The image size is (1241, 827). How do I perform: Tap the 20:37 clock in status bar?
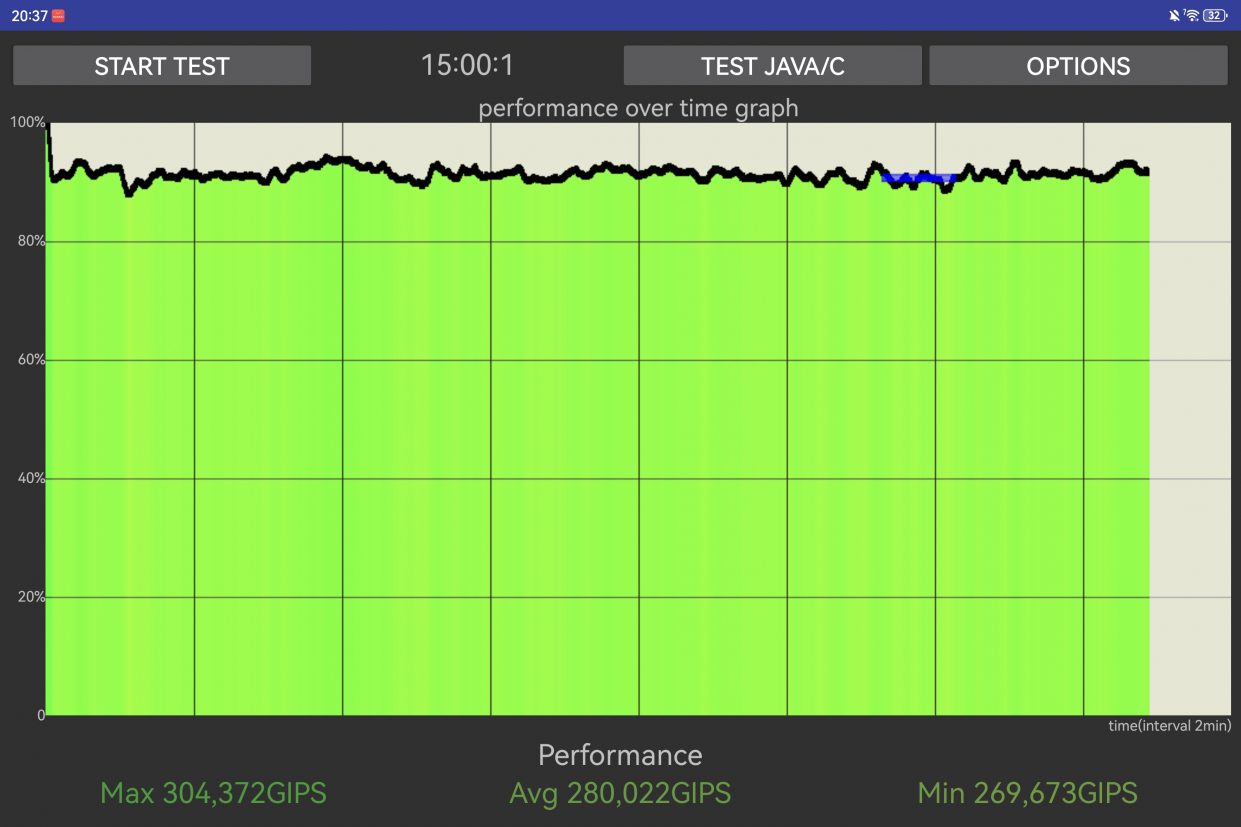(x=29, y=15)
